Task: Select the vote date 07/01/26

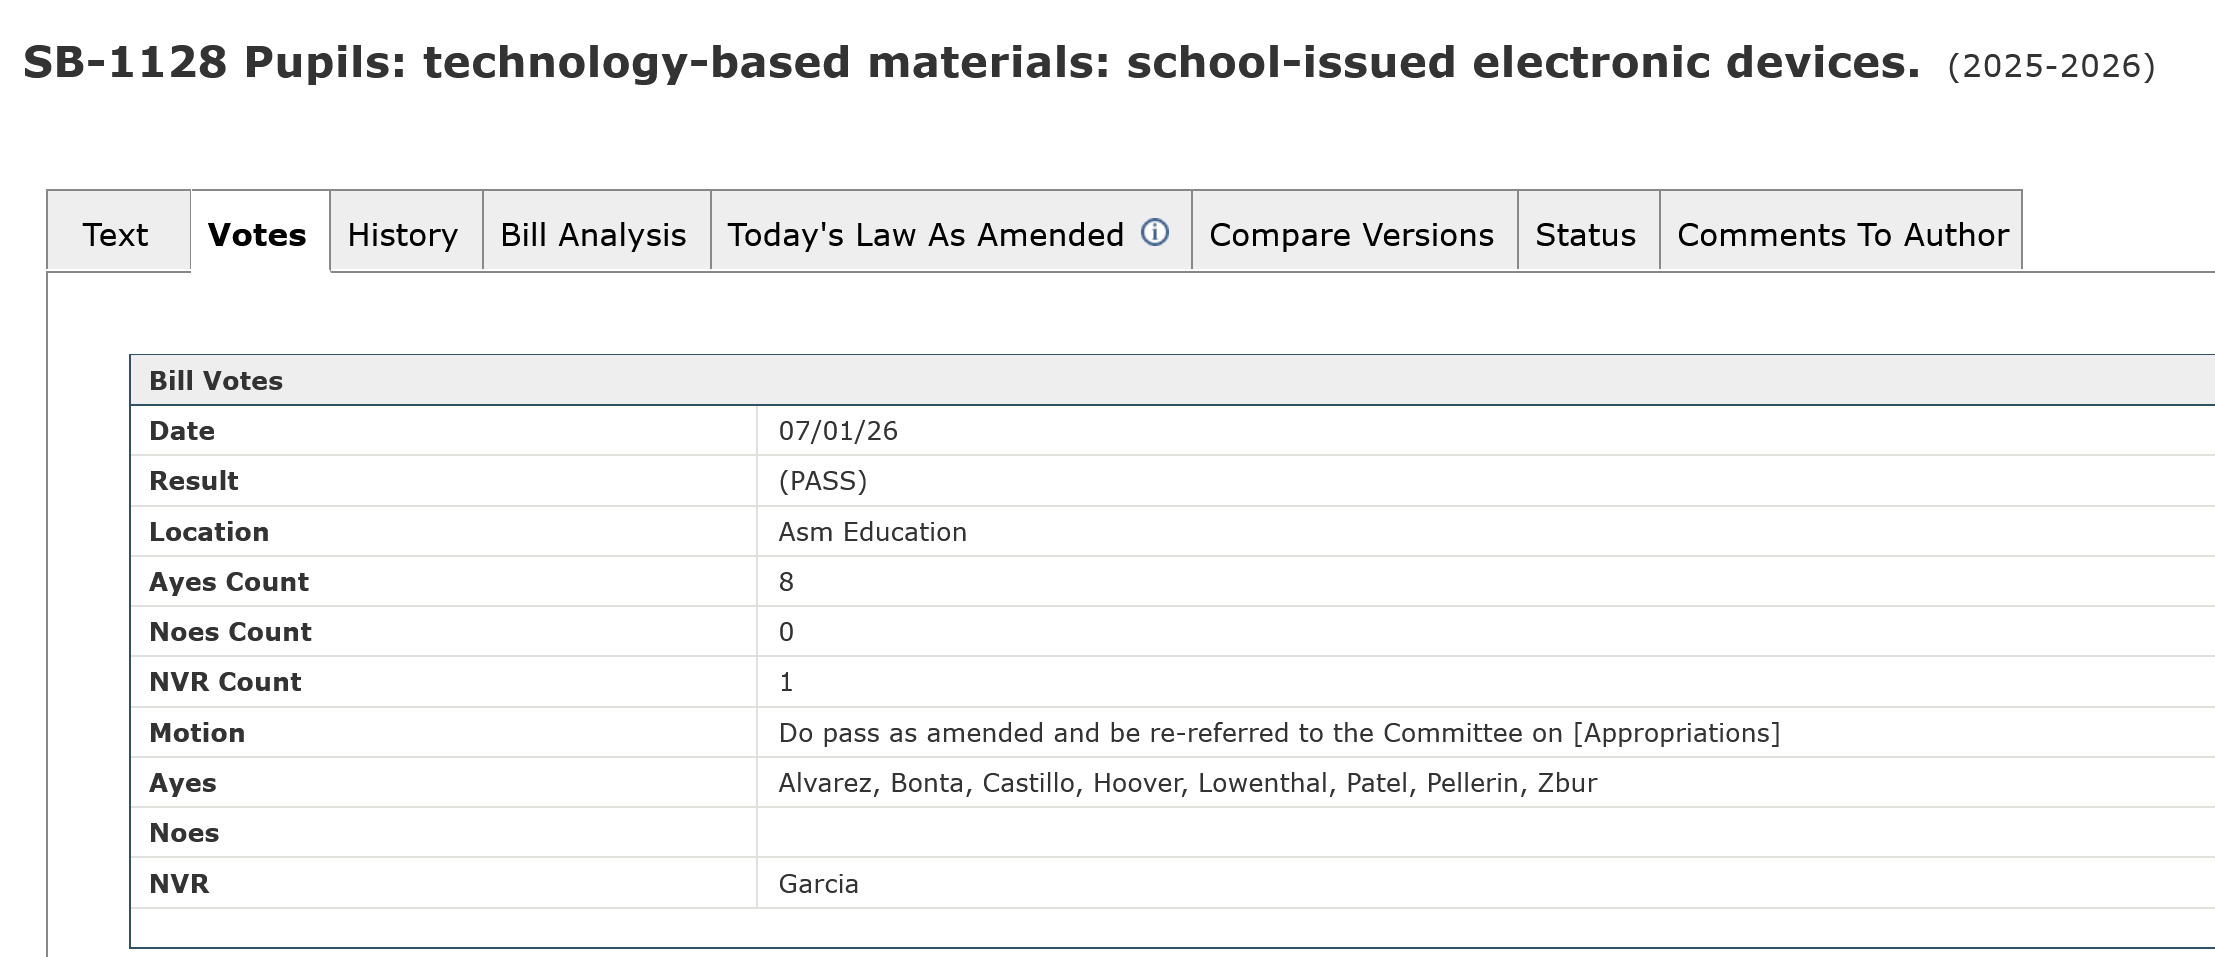Action: (x=838, y=431)
